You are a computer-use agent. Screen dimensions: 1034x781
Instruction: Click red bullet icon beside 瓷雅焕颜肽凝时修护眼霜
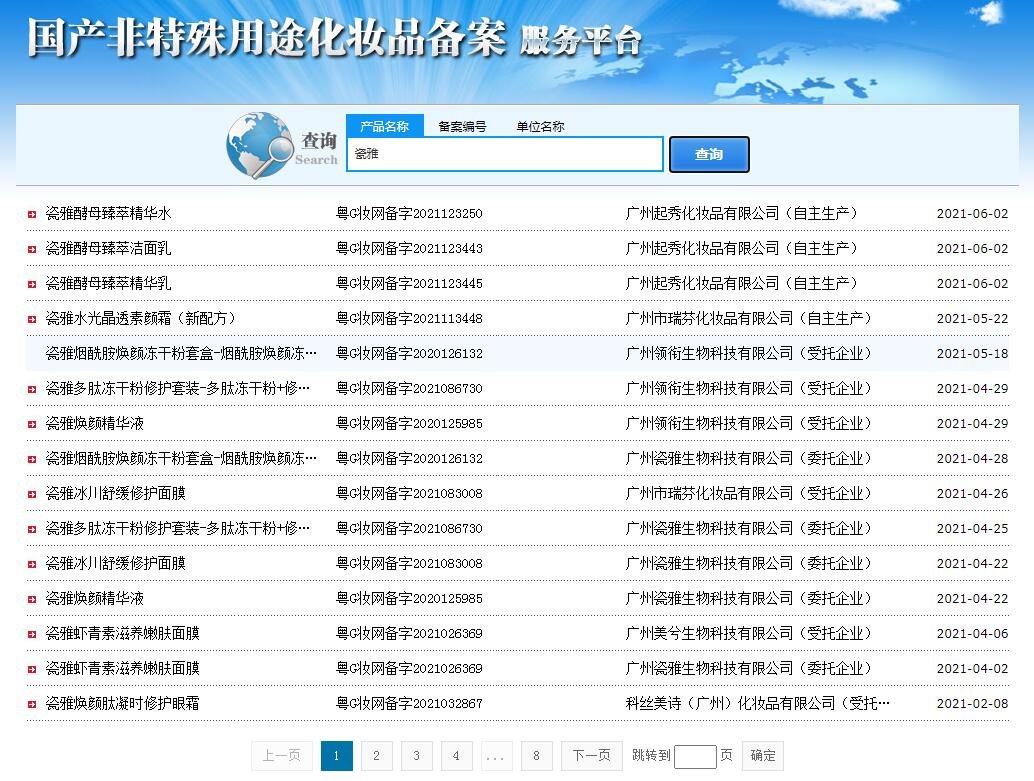coord(32,704)
